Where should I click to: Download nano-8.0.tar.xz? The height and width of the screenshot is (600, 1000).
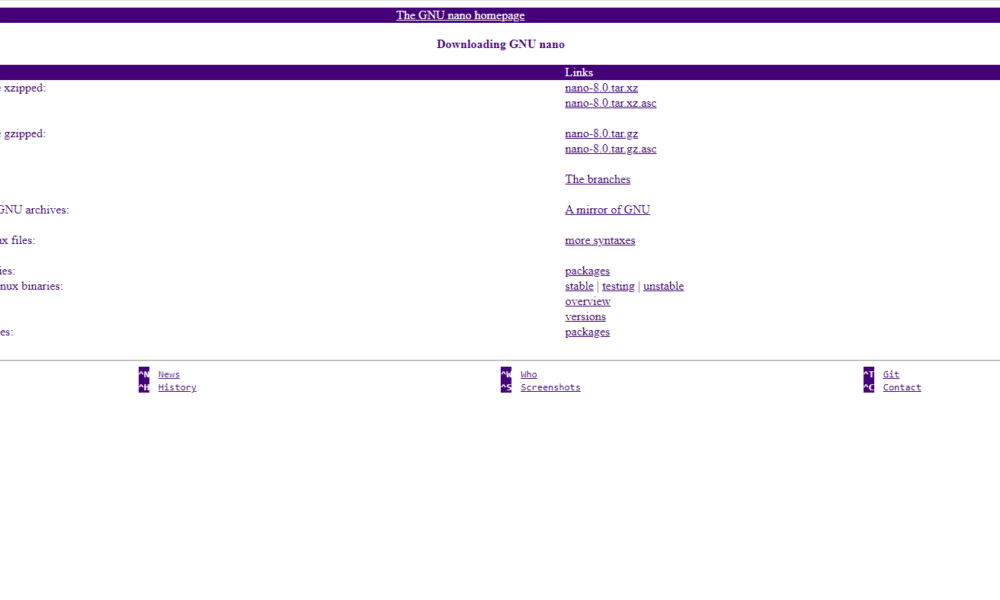pyautogui.click(x=601, y=88)
